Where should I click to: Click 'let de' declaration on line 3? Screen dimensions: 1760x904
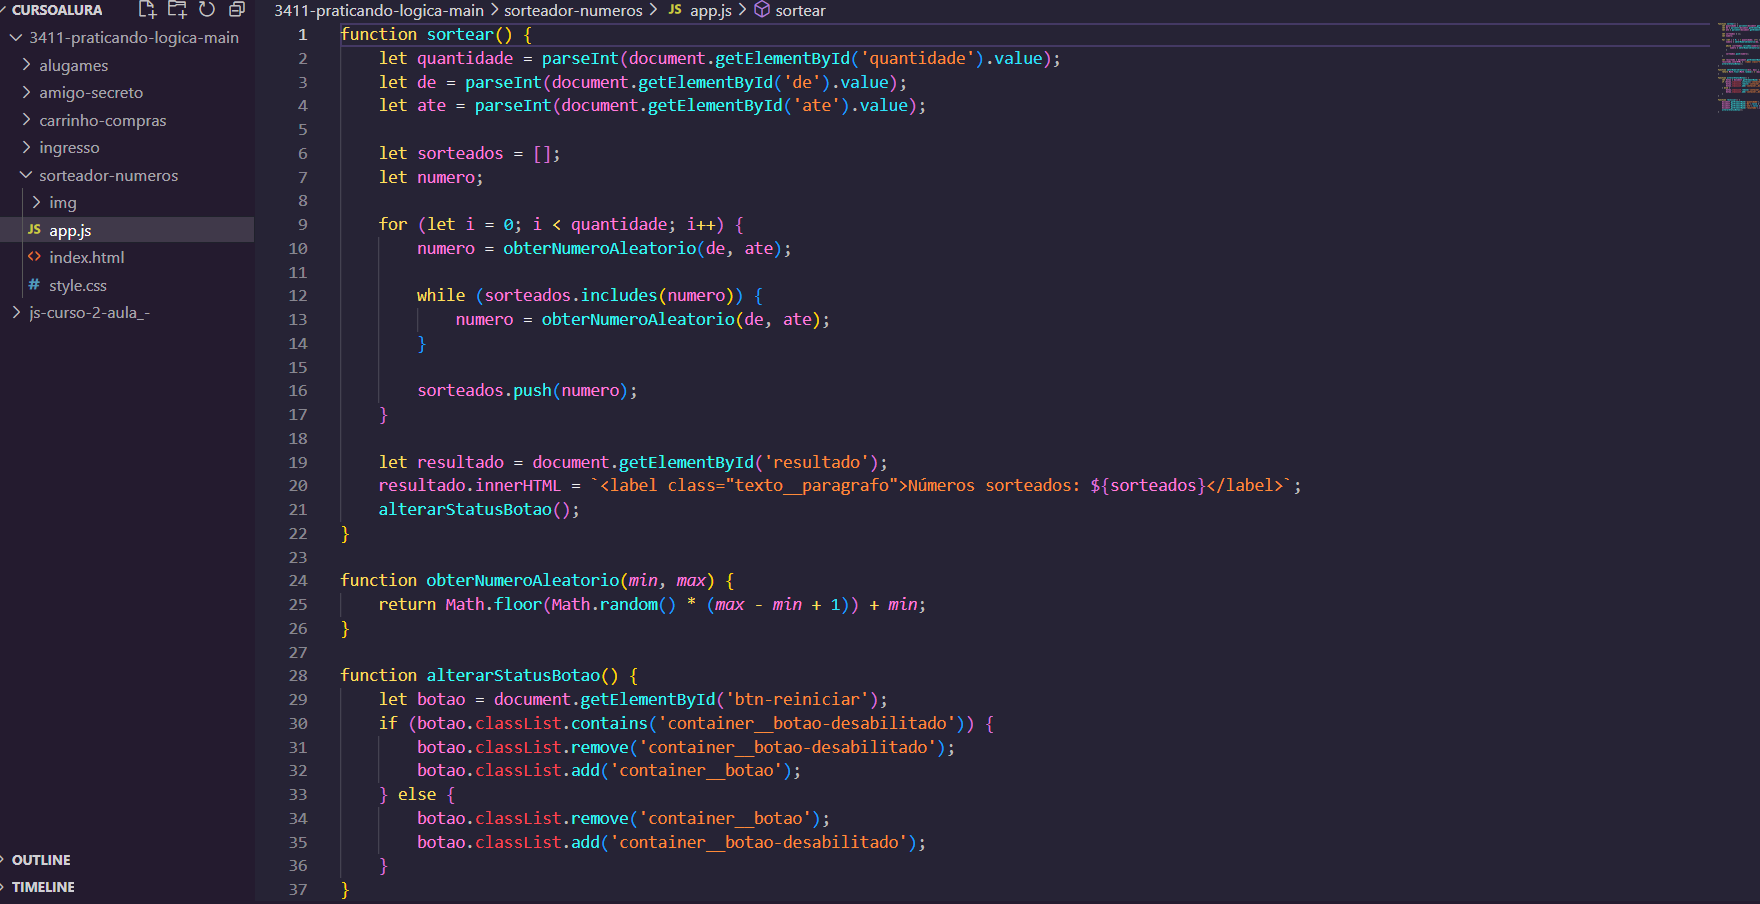tap(408, 82)
